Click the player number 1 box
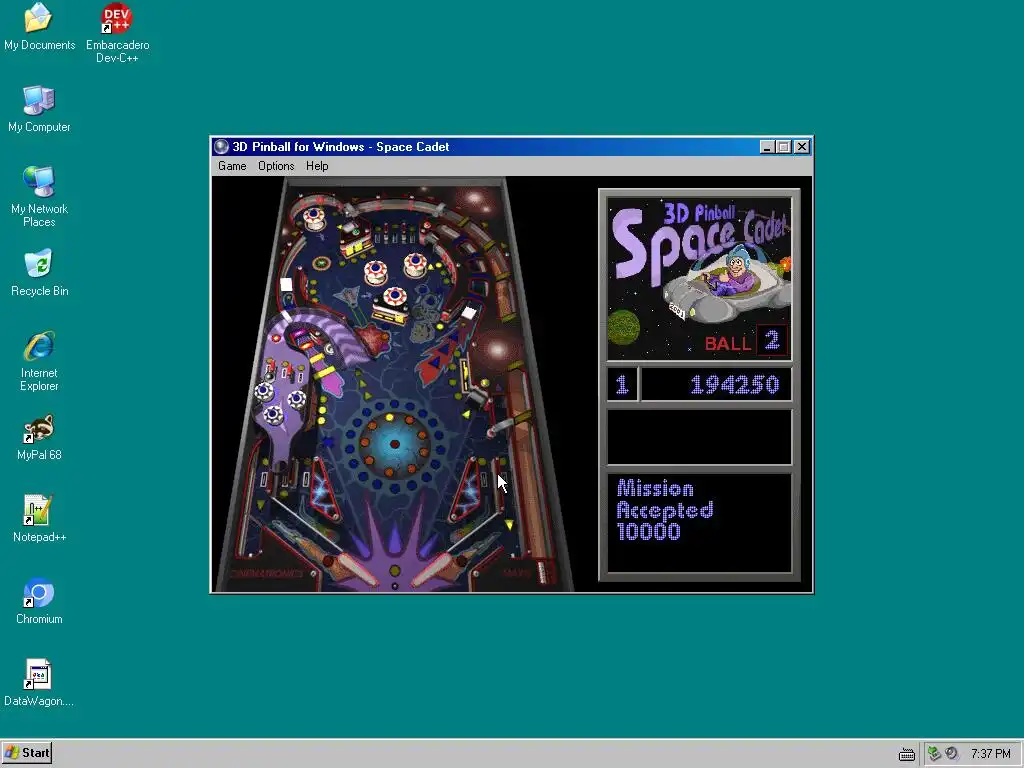 (x=622, y=384)
